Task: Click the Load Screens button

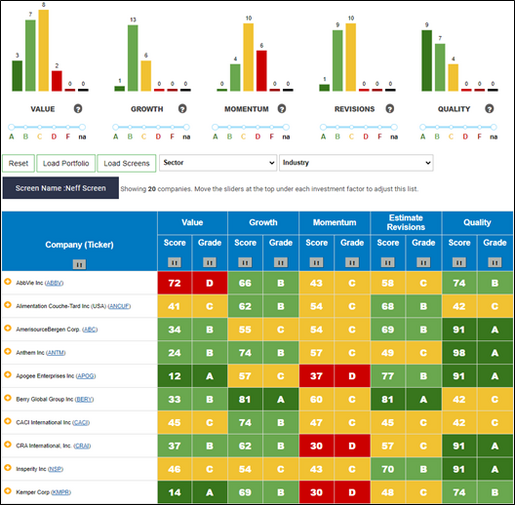Action: click(127, 163)
